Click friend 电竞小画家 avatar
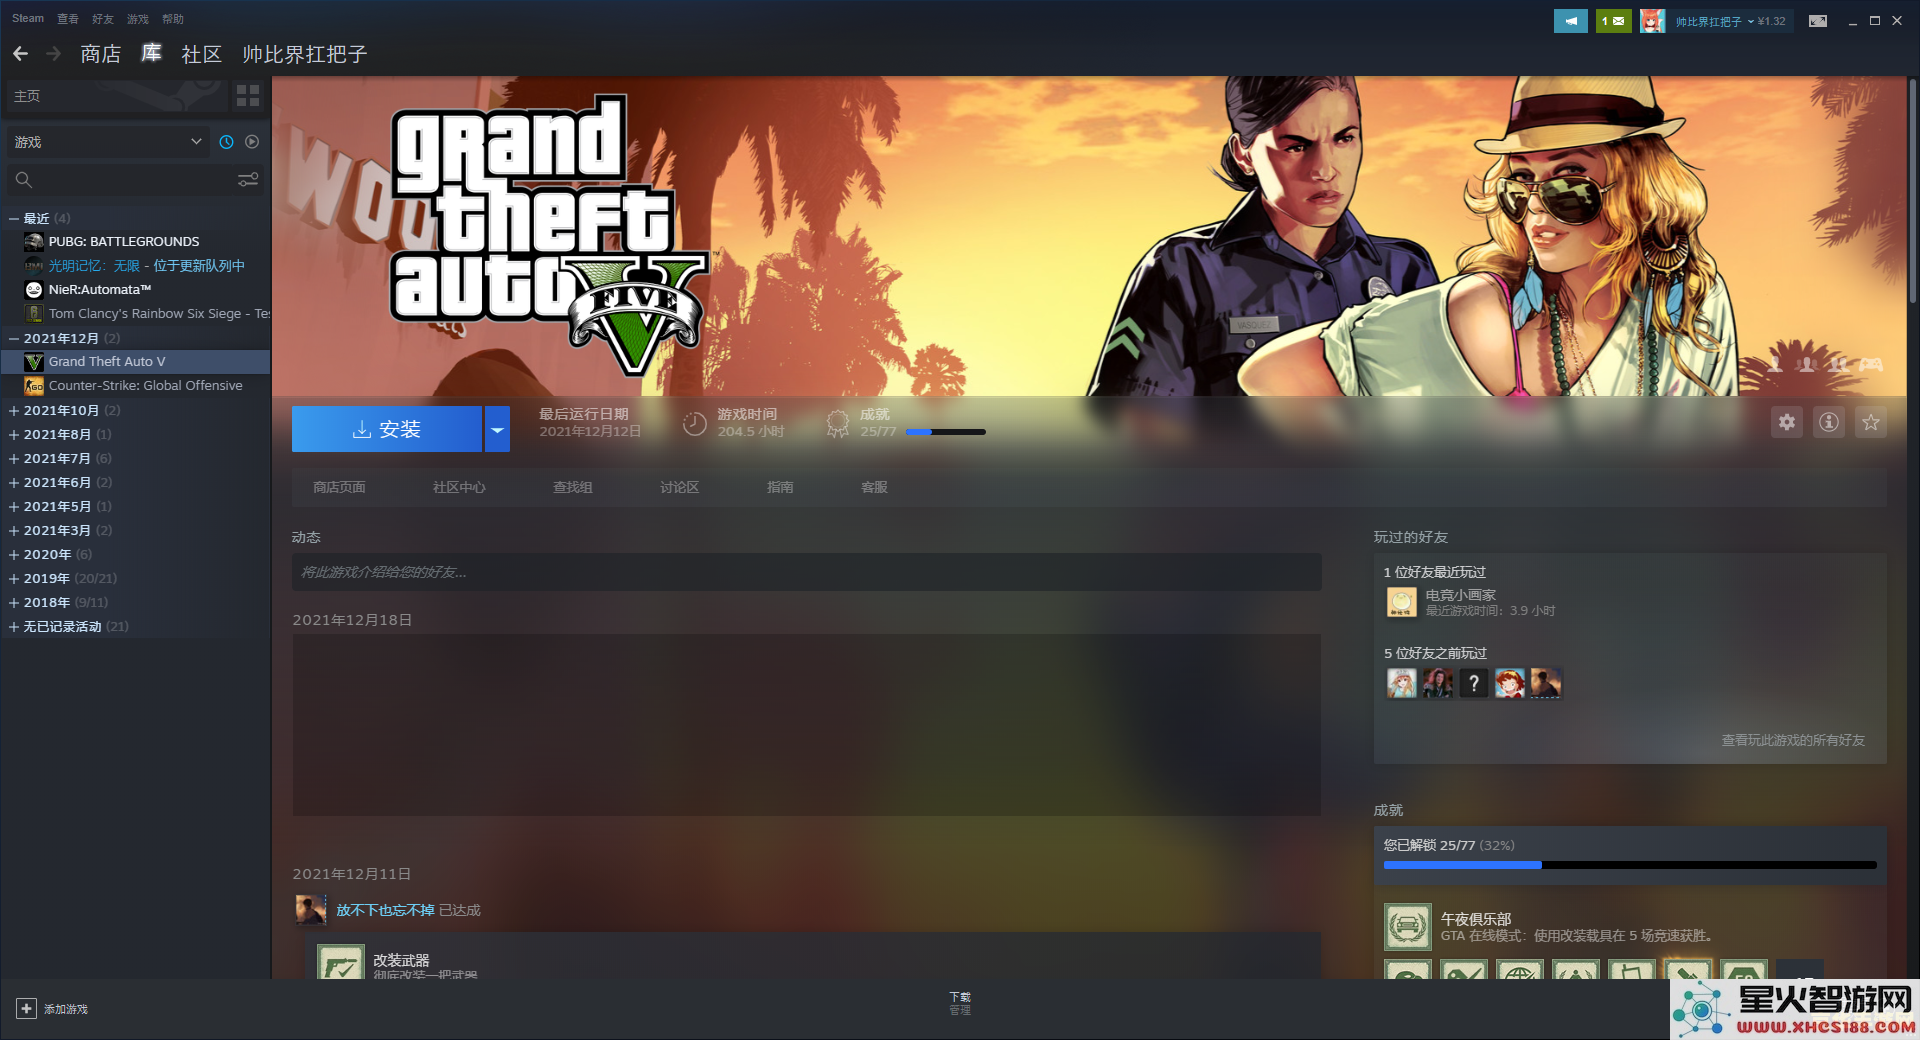 (1401, 602)
